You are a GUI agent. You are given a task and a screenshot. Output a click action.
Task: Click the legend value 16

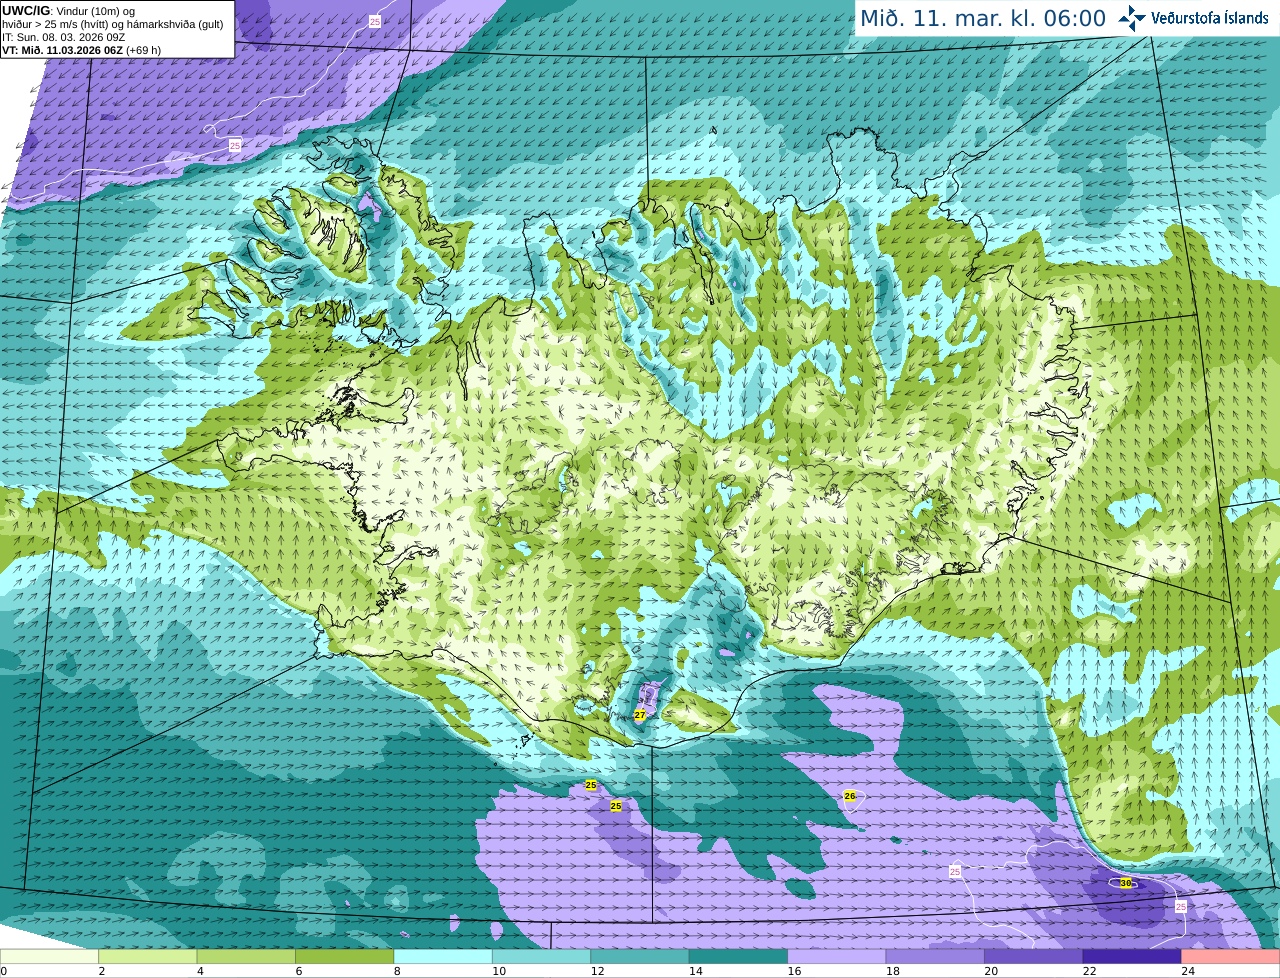pos(795,971)
